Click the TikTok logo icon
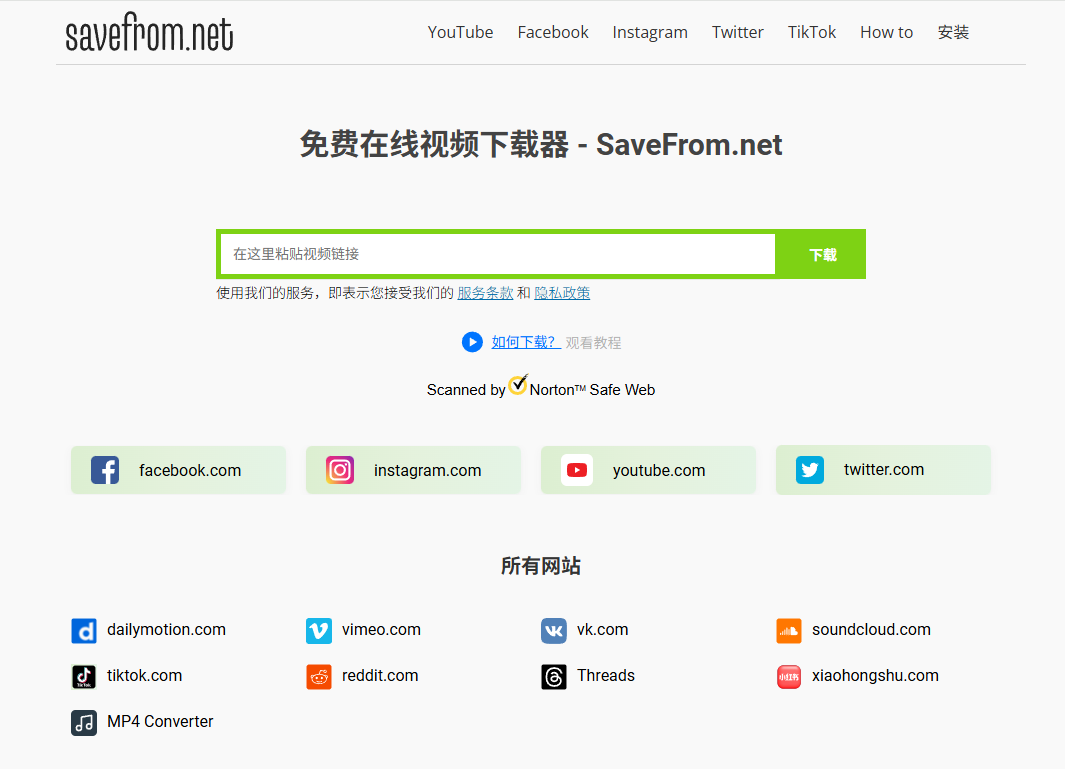This screenshot has width=1065, height=769. [84, 677]
